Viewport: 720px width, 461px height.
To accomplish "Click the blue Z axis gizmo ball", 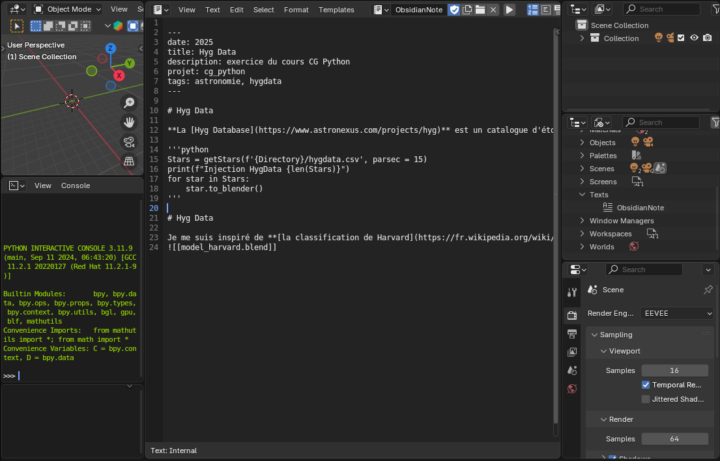I will (x=110, y=48).
